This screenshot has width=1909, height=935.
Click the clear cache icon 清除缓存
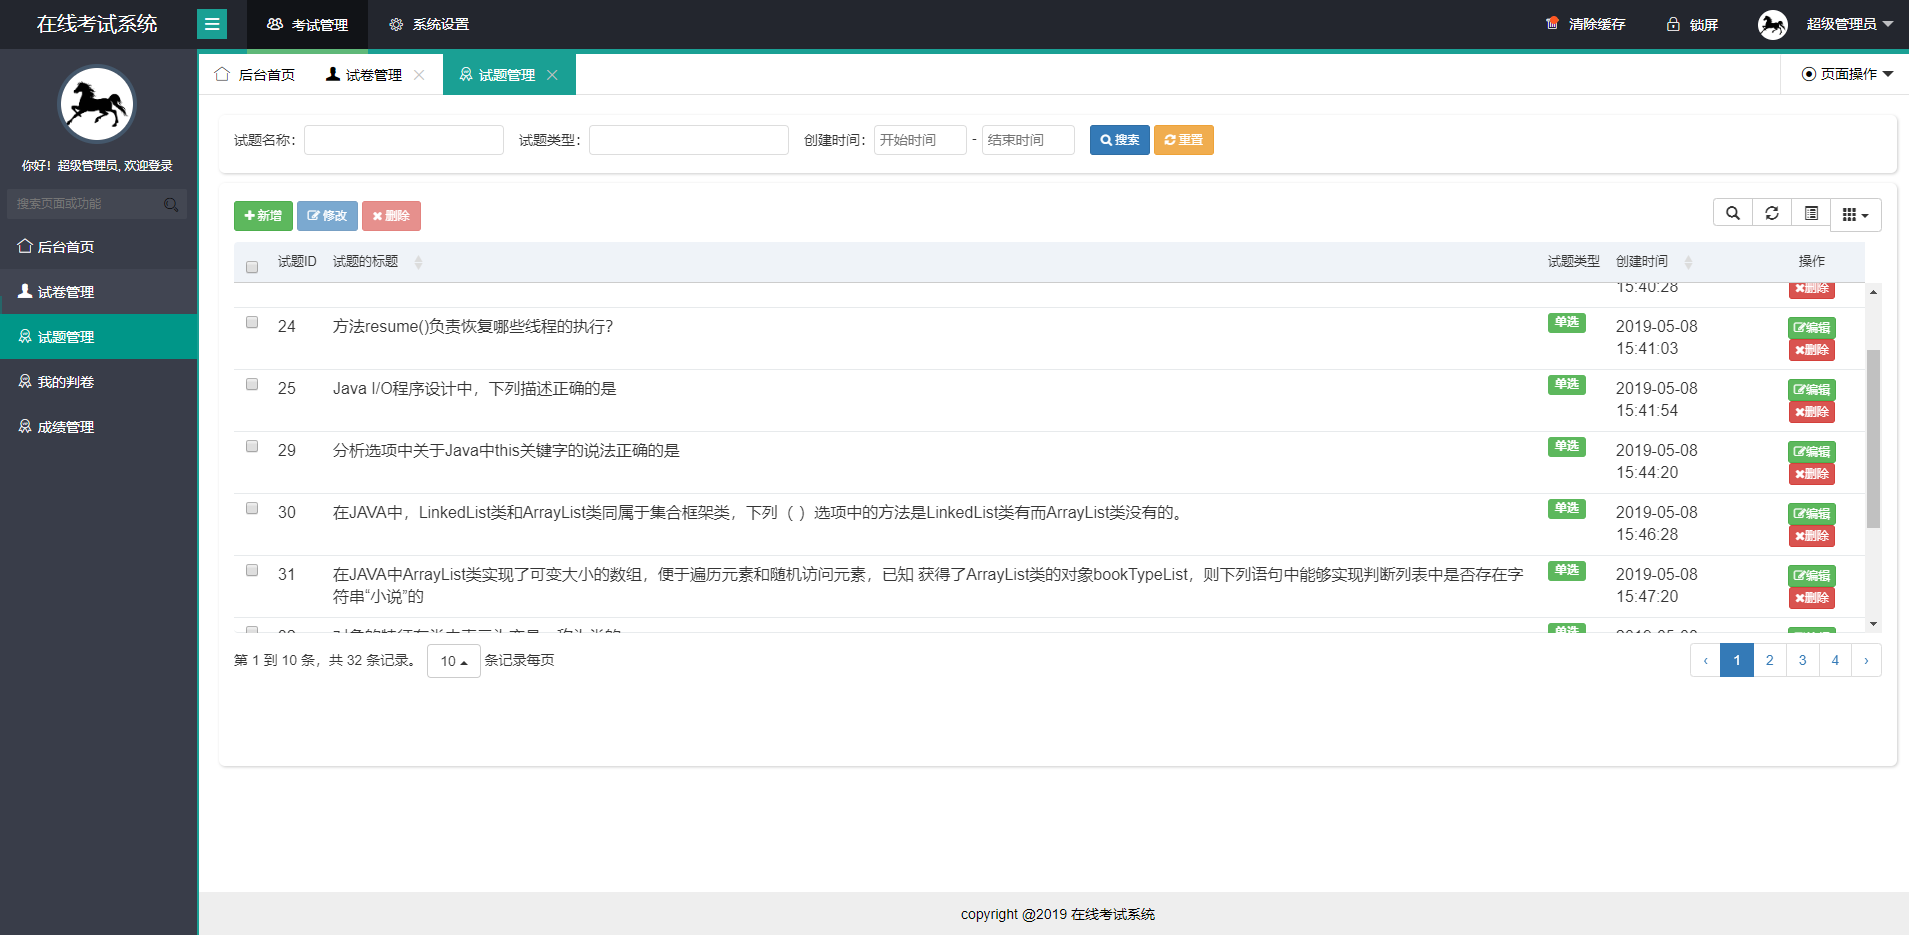[1552, 23]
